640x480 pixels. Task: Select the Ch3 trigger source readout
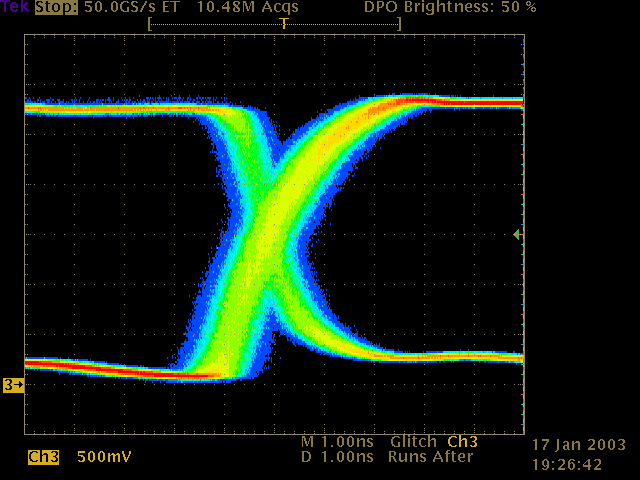pos(461,442)
